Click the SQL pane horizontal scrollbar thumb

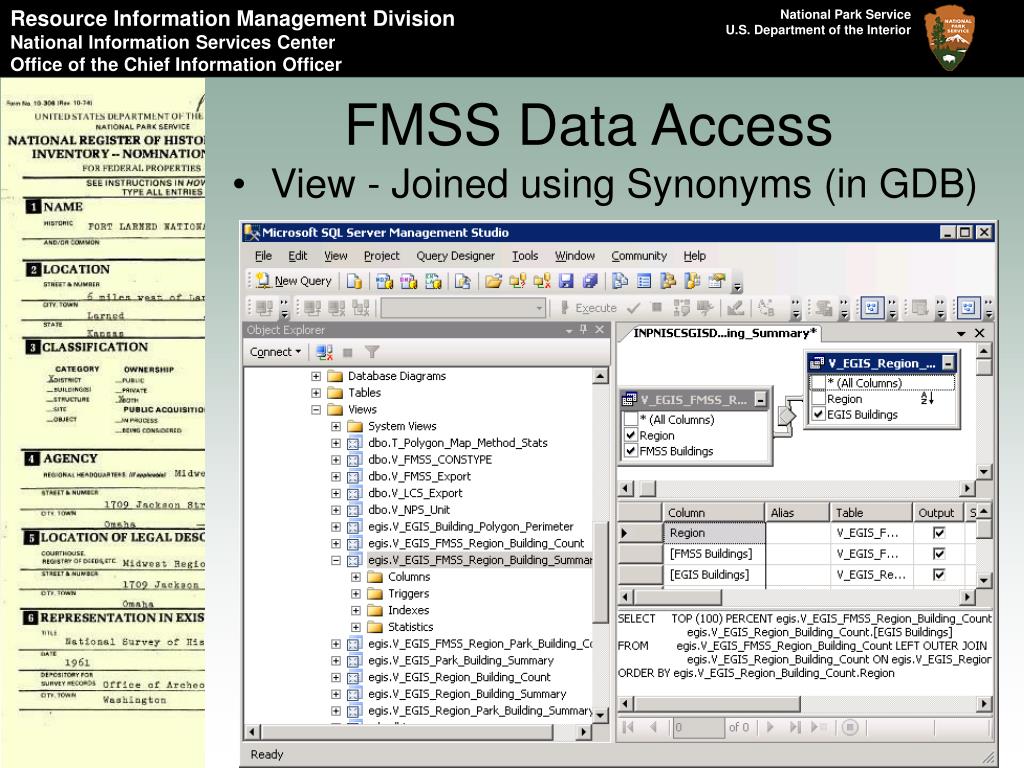point(717,703)
